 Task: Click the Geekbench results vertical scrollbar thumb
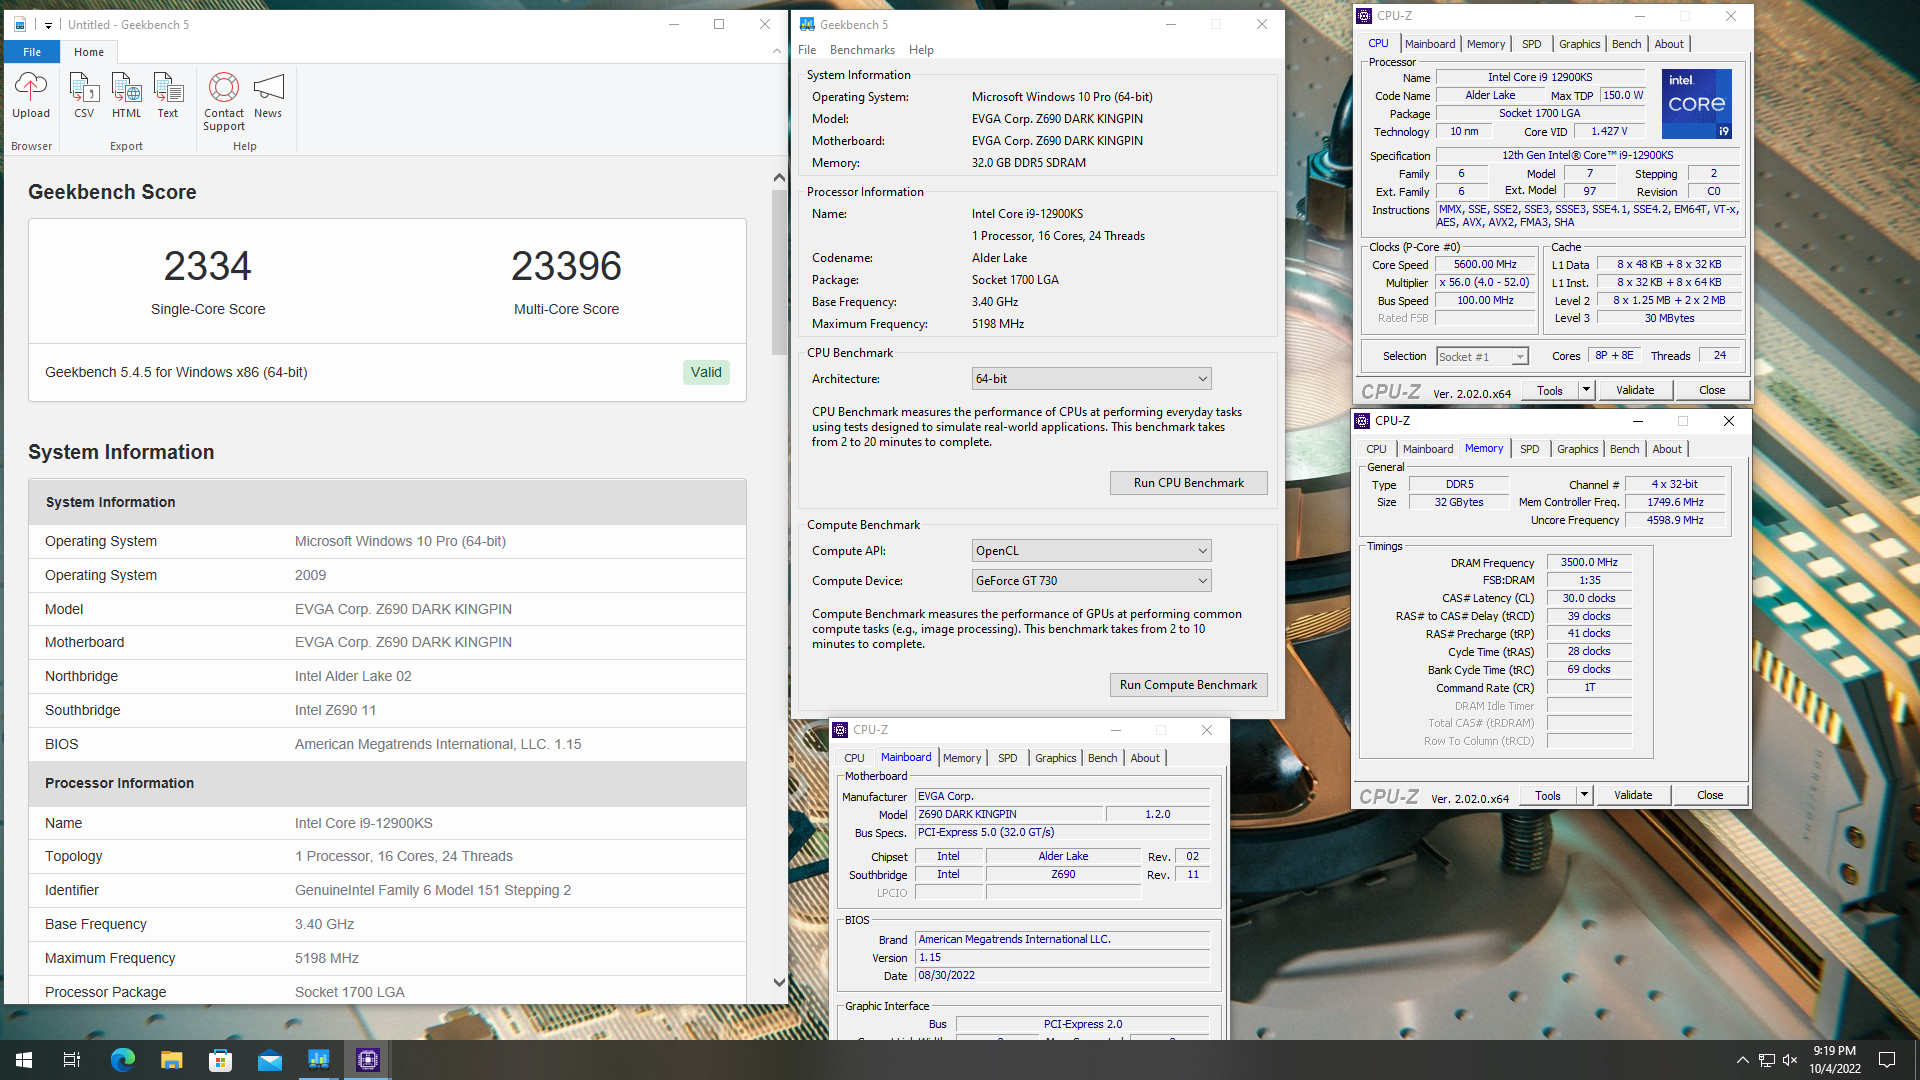(779, 272)
